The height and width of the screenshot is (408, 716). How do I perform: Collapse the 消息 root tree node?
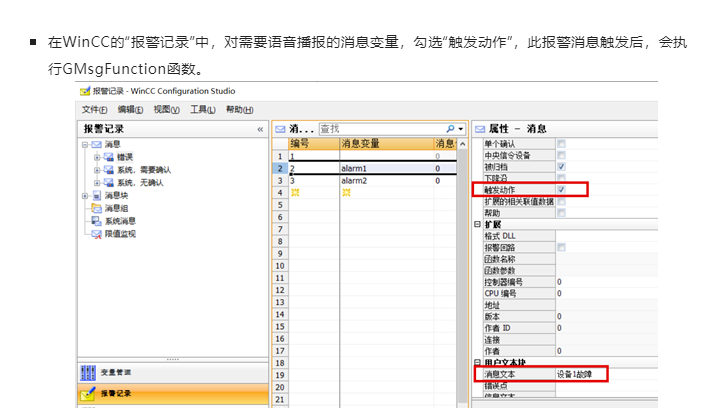pos(85,145)
